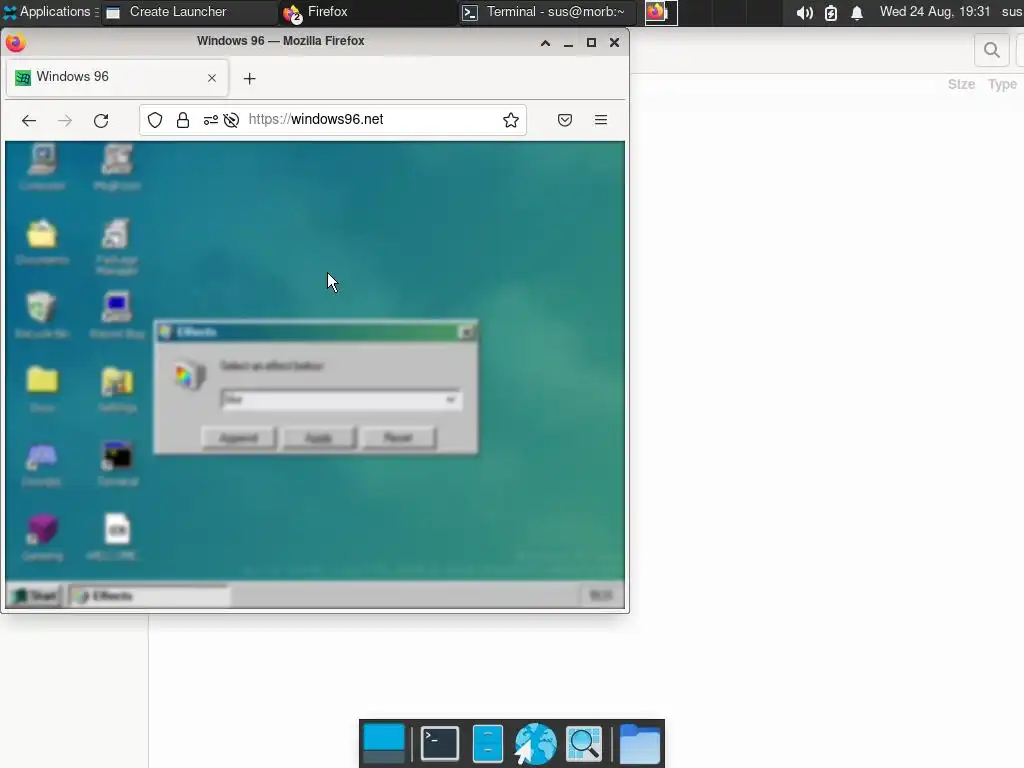Viewport: 1024px width, 768px height.
Task: View site security lock information
Action: (x=183, y=120)
